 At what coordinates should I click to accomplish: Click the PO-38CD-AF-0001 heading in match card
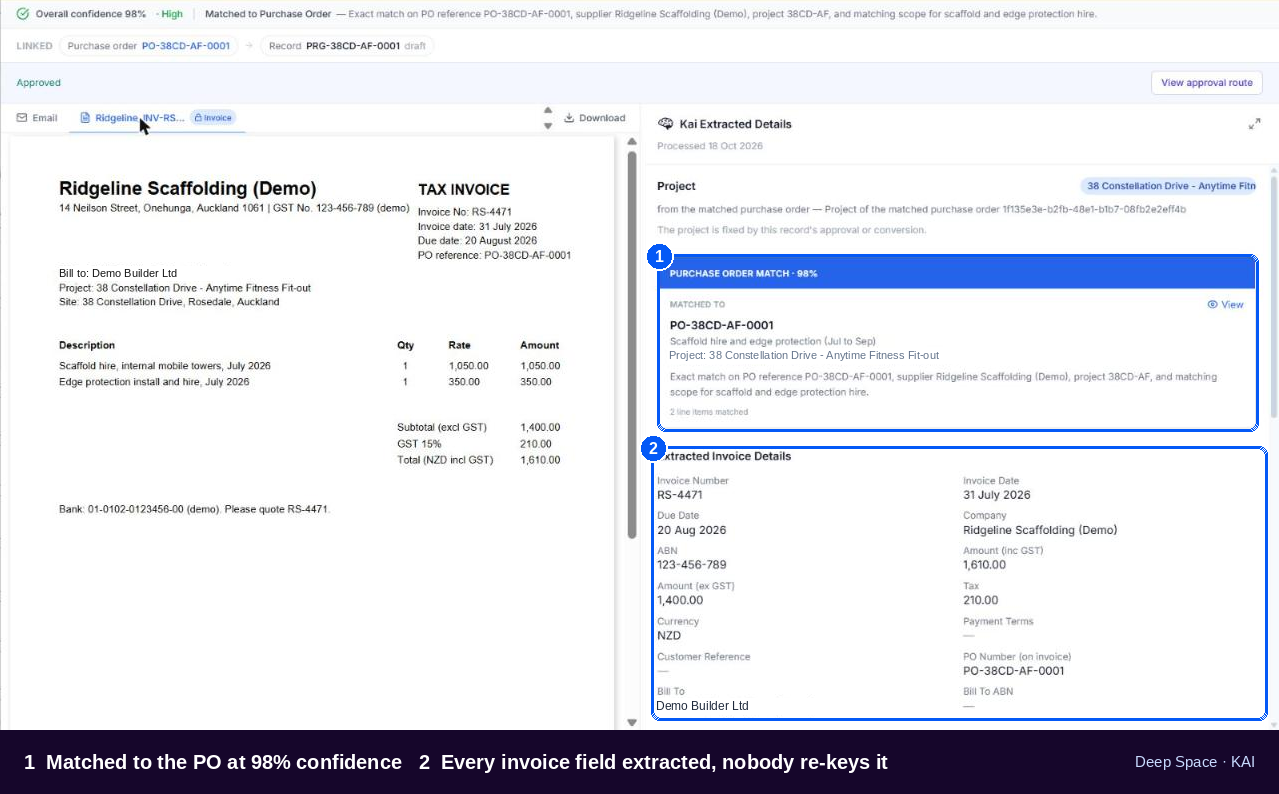tap(722, 325)
